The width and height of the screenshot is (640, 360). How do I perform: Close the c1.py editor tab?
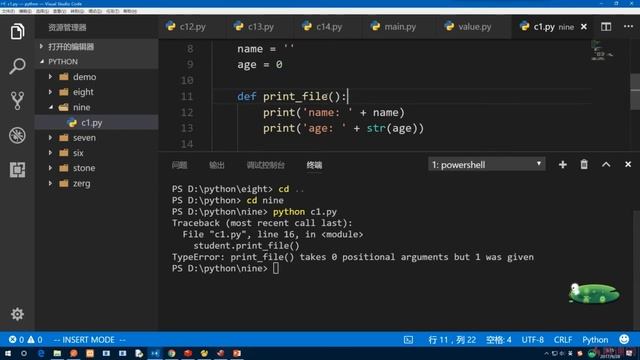pyautogui.click(x=584, y=27)
